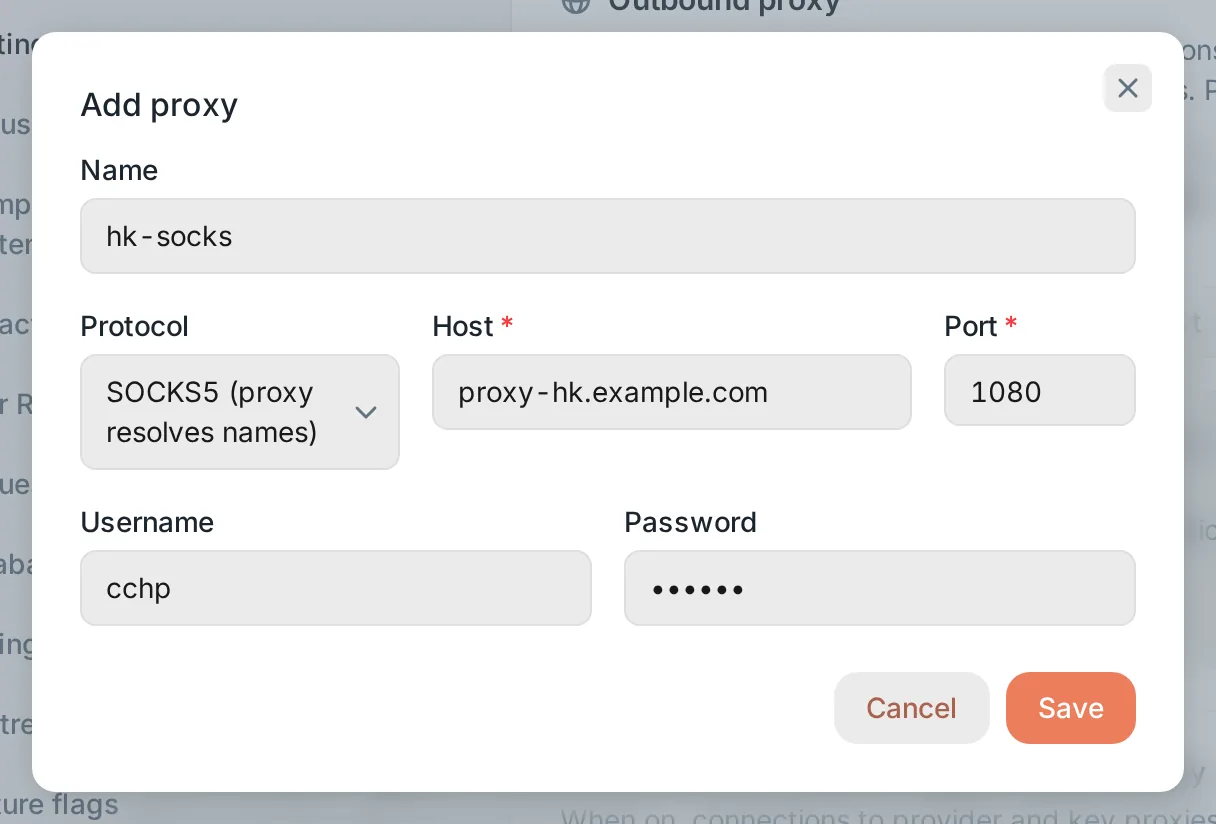Cancel adding the proxy
The image size is (1216, 824).
click(x=911, y=708)
